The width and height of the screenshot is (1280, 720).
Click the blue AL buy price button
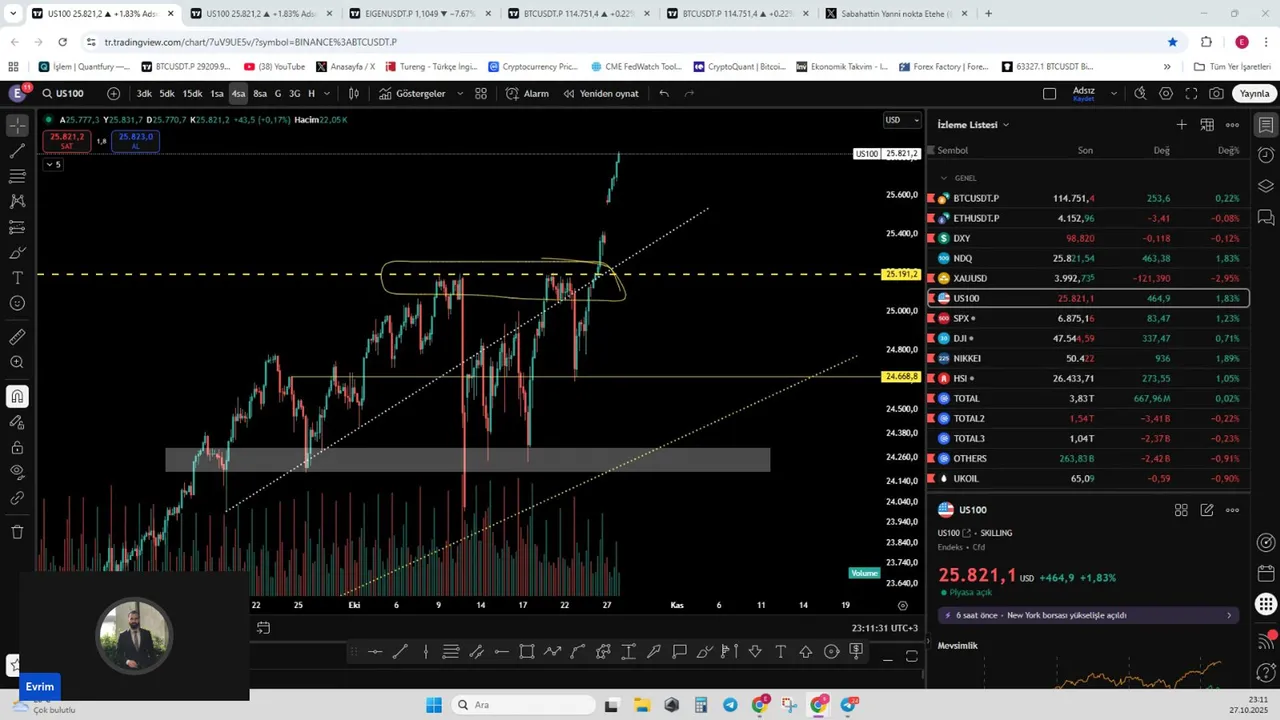136,141
